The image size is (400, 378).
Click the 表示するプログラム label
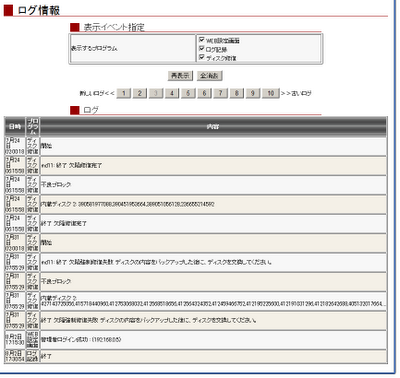tap(94, 48)
